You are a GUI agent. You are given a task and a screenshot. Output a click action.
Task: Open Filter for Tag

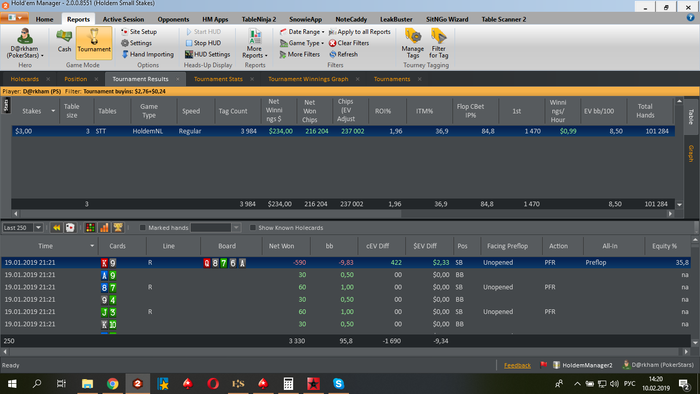point(438,43)
